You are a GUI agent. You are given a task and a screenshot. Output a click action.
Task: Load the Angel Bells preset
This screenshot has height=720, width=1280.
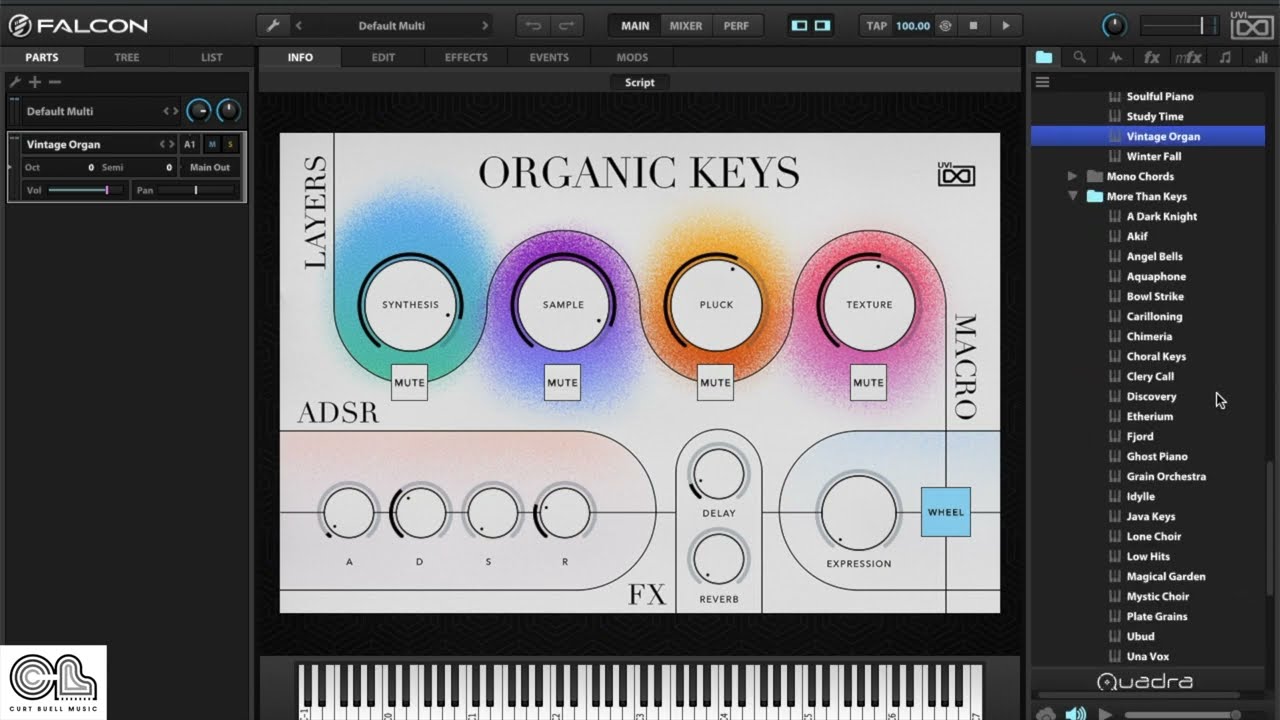point(1155,256)
